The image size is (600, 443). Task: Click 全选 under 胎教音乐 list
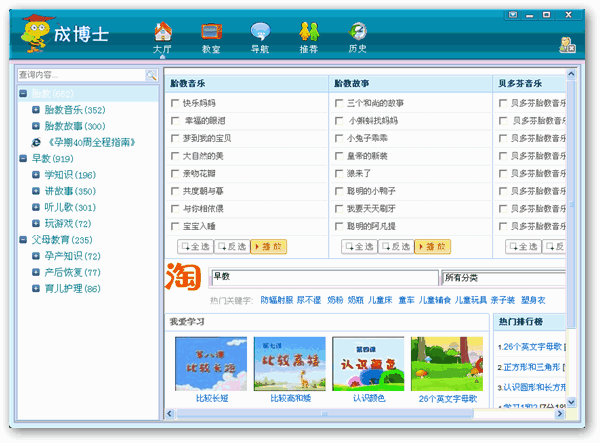(196, 247)
